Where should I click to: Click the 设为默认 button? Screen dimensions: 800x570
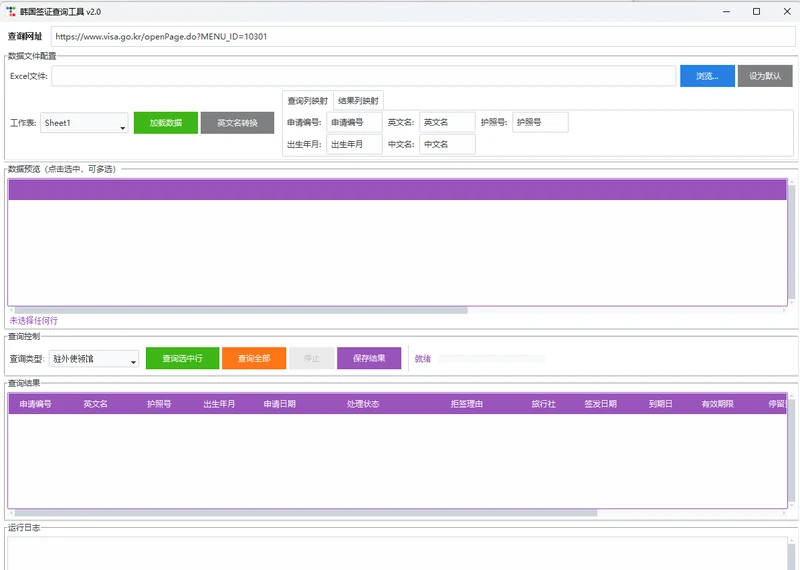(765, 76)
